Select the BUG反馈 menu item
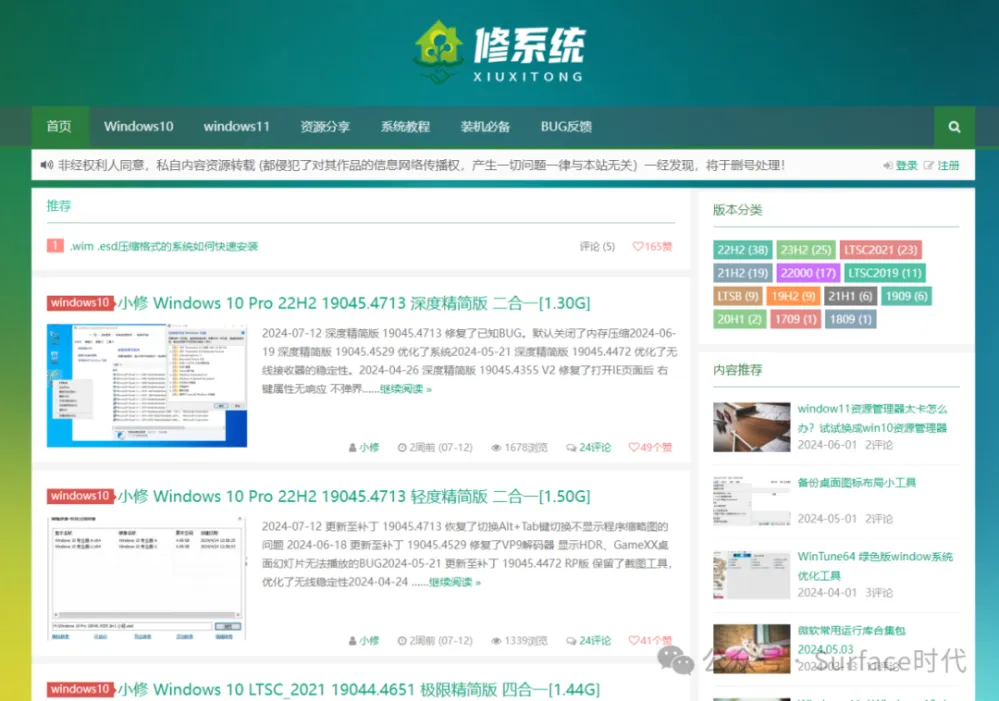This screenshot has width=999, height=701. coord(566,127)
